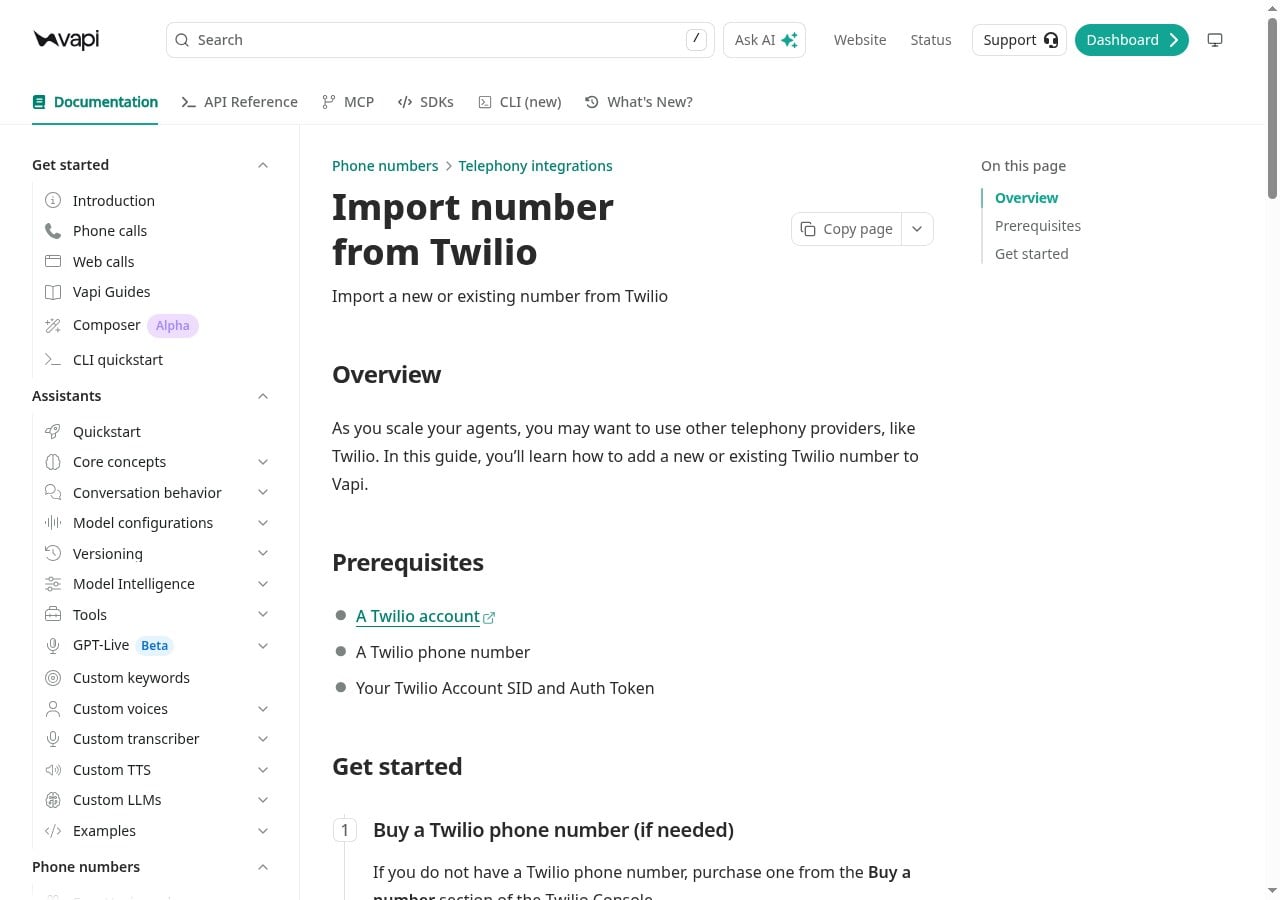Click the Phone numbers breadcrumb link
The width and height of the screenshot is (1280, 900).
tap(385, 166)
